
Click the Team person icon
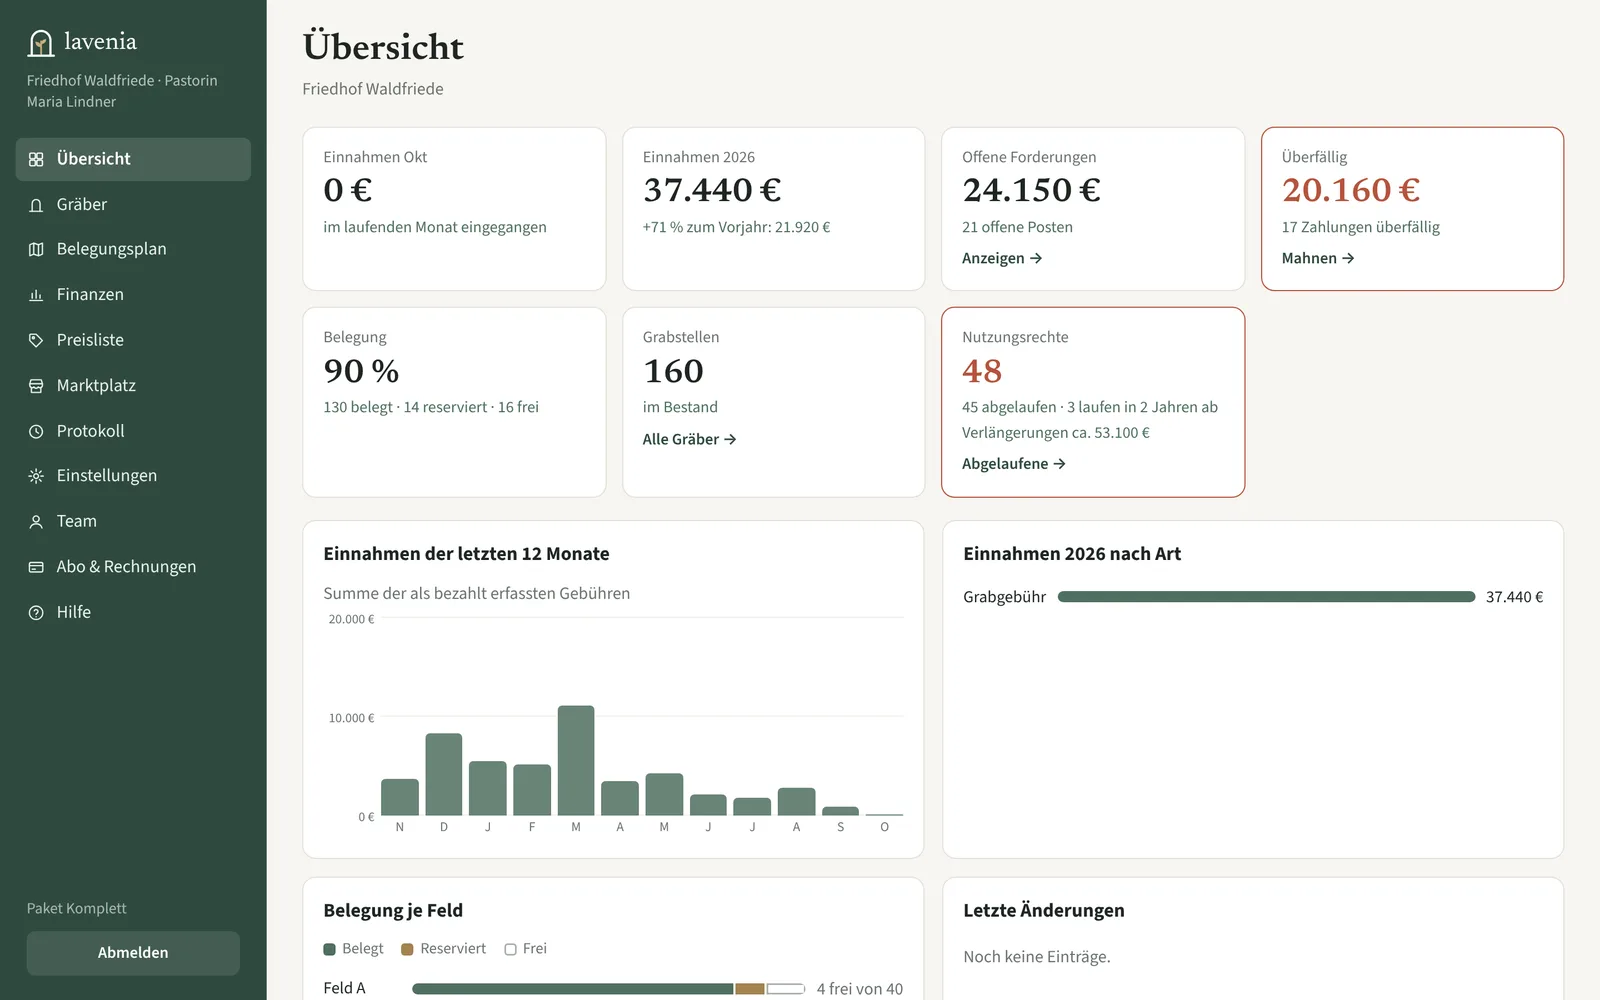pos(36,522)
